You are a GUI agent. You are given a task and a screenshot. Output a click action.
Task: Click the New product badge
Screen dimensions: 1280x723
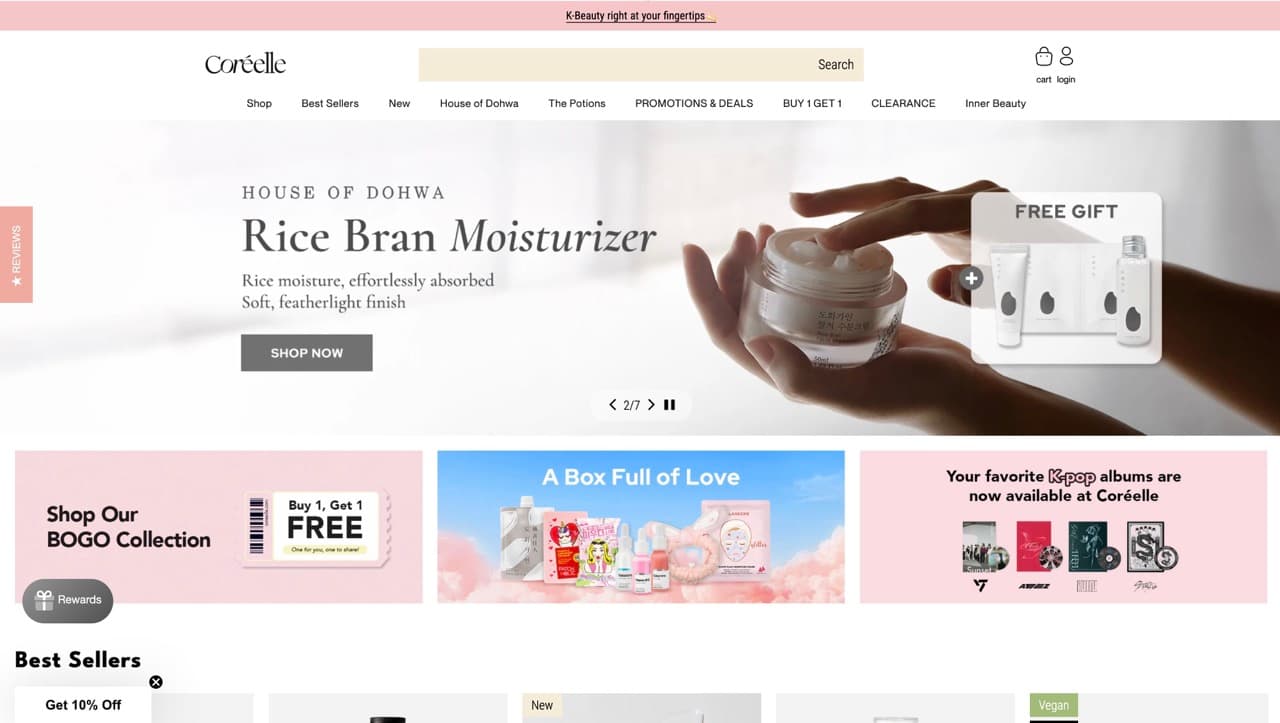coord(542,705)
